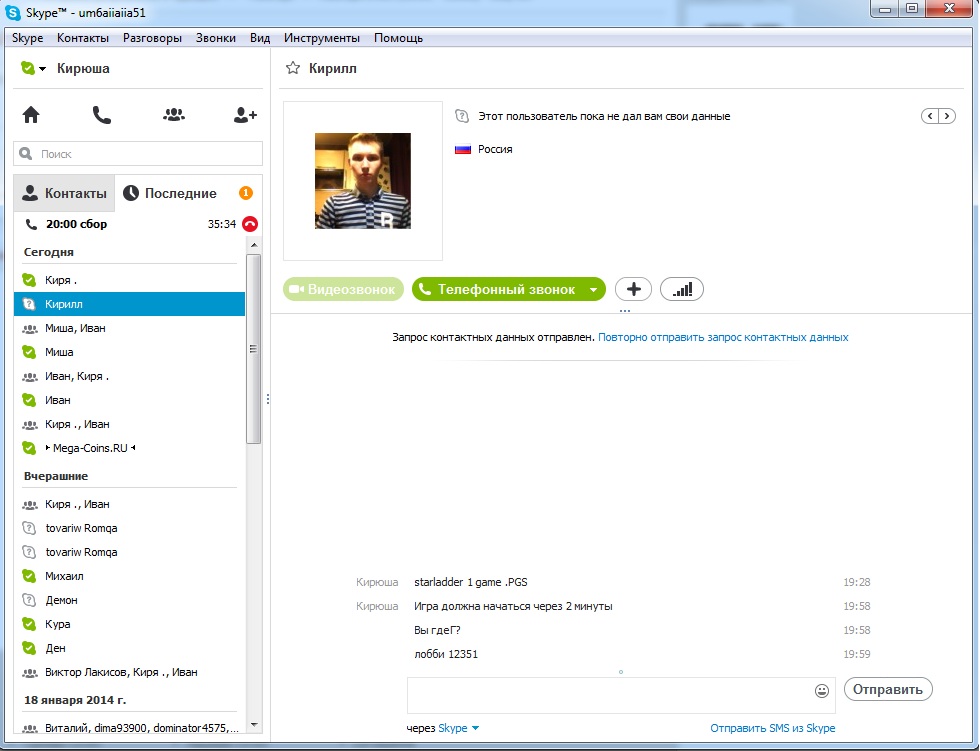Viewport: 980px width, 751px height.
Task: Select the Киря . contact
Action: click(x=129, y=281)
